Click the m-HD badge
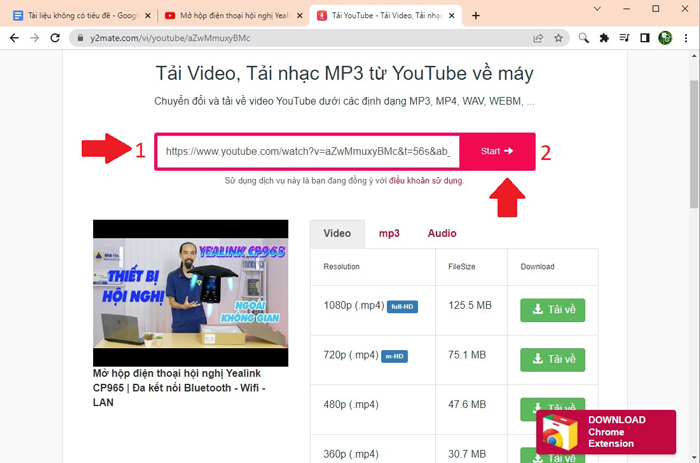The width and height of the screenshot is (700, 463). pyautogui.click(x=394, y=356)
